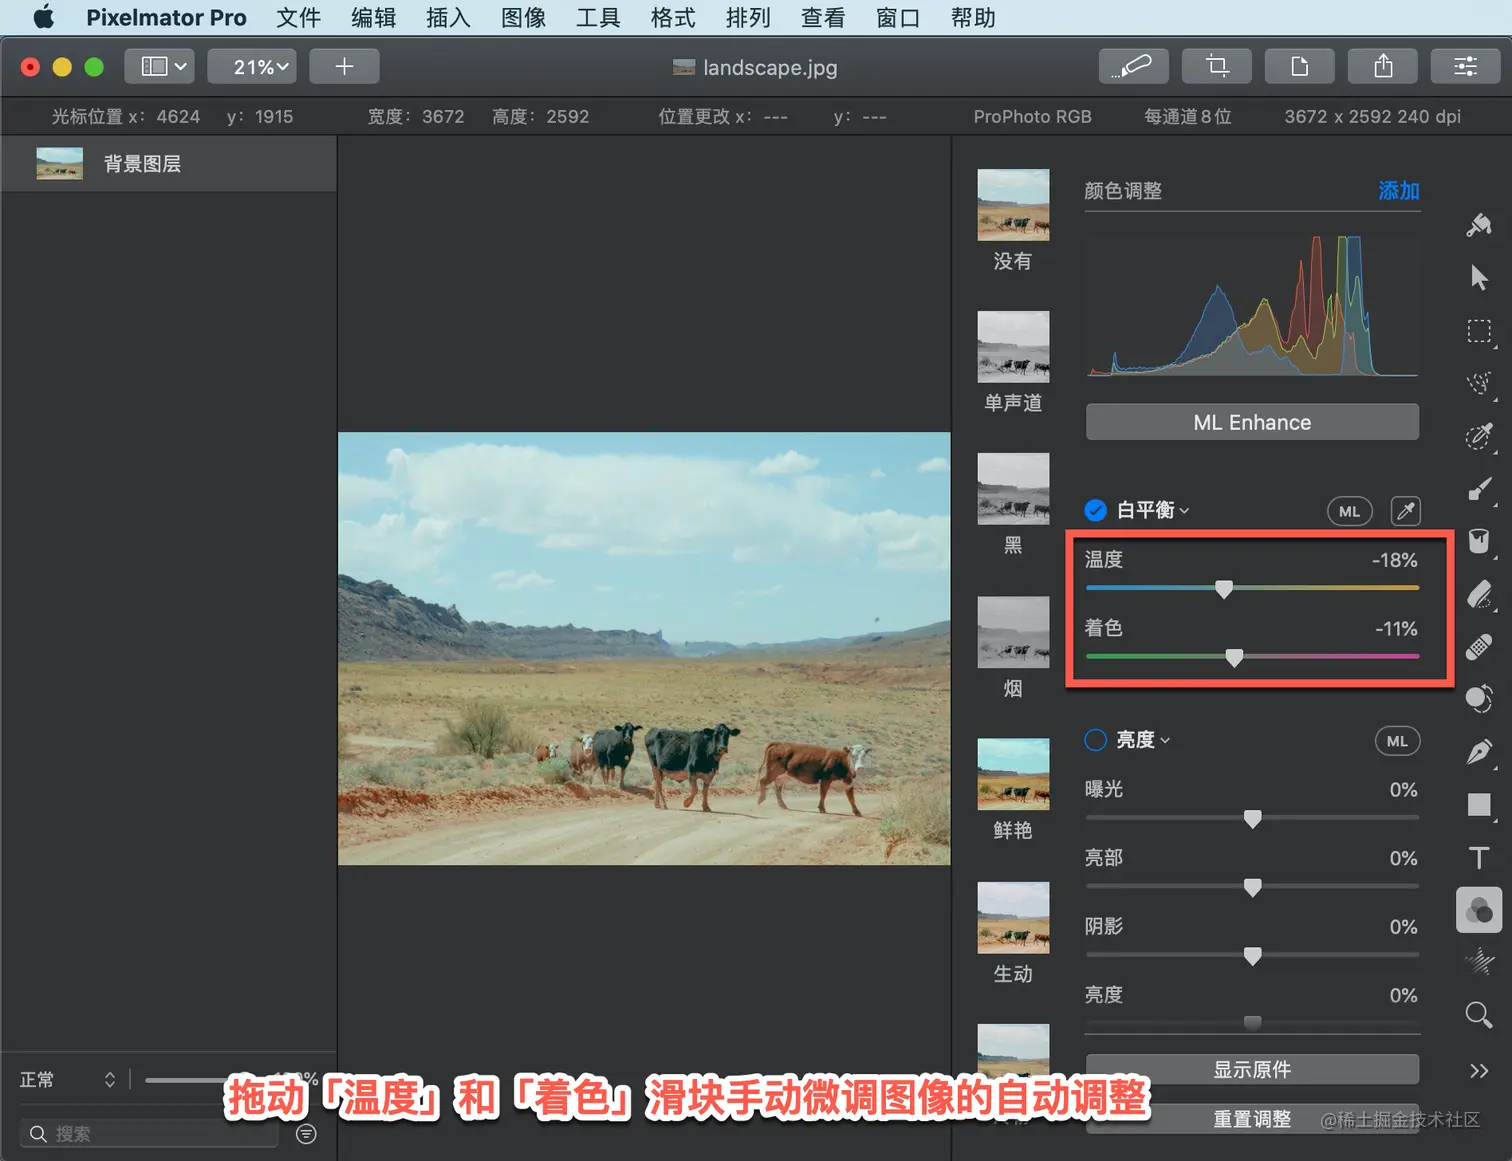Open the 21% zoom dropdown

[x=252, y=66]
